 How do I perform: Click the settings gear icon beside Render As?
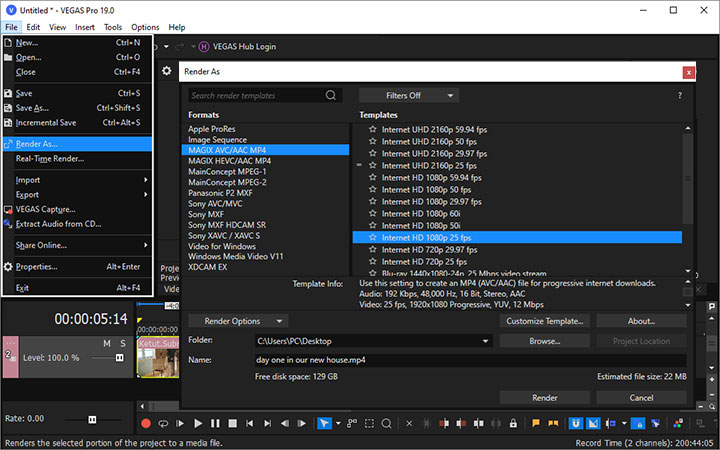coord(166,71)
